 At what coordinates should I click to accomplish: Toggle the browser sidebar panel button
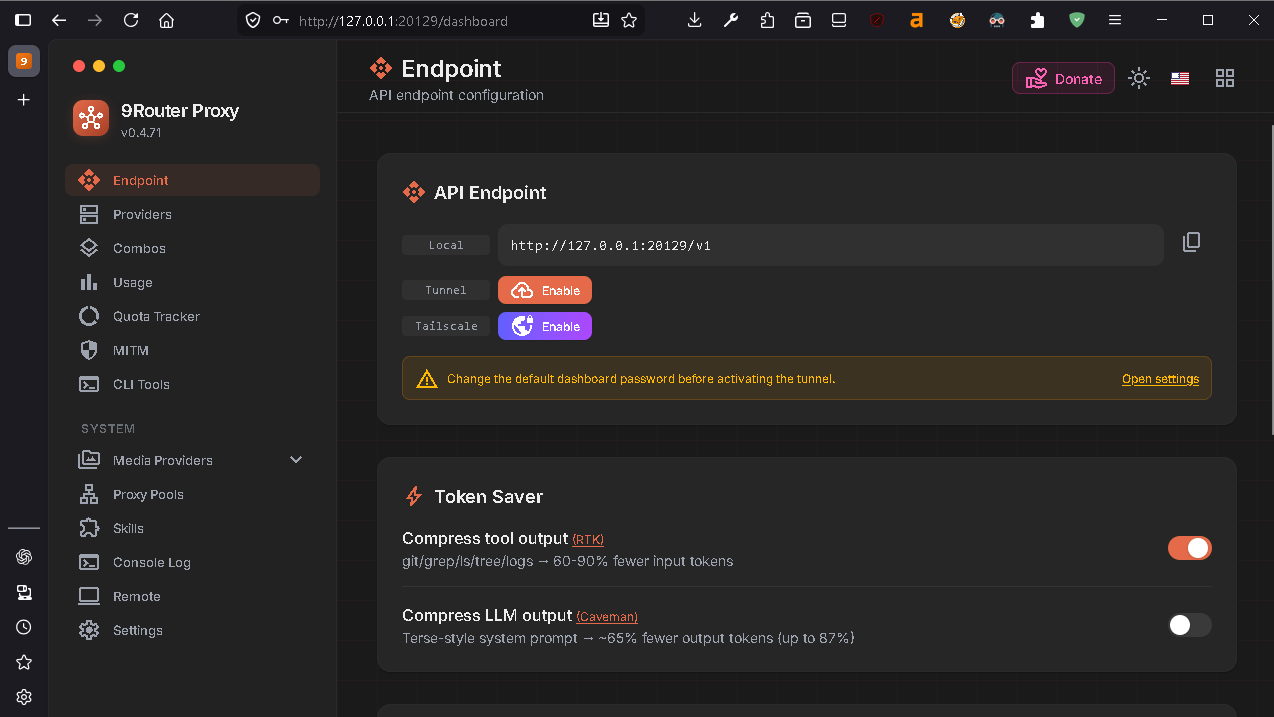pyautogui.click(x=23, y=20)
